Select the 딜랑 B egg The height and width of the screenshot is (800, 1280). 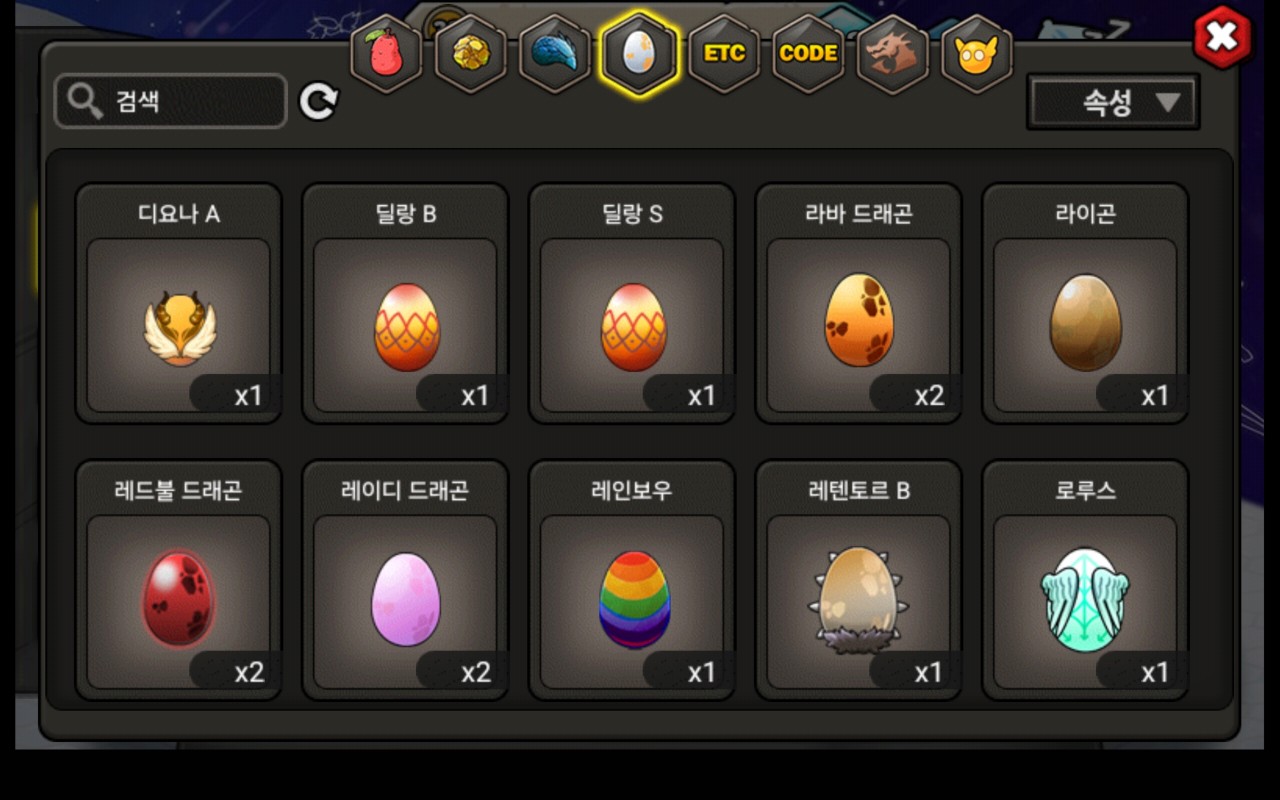(406, 303)
